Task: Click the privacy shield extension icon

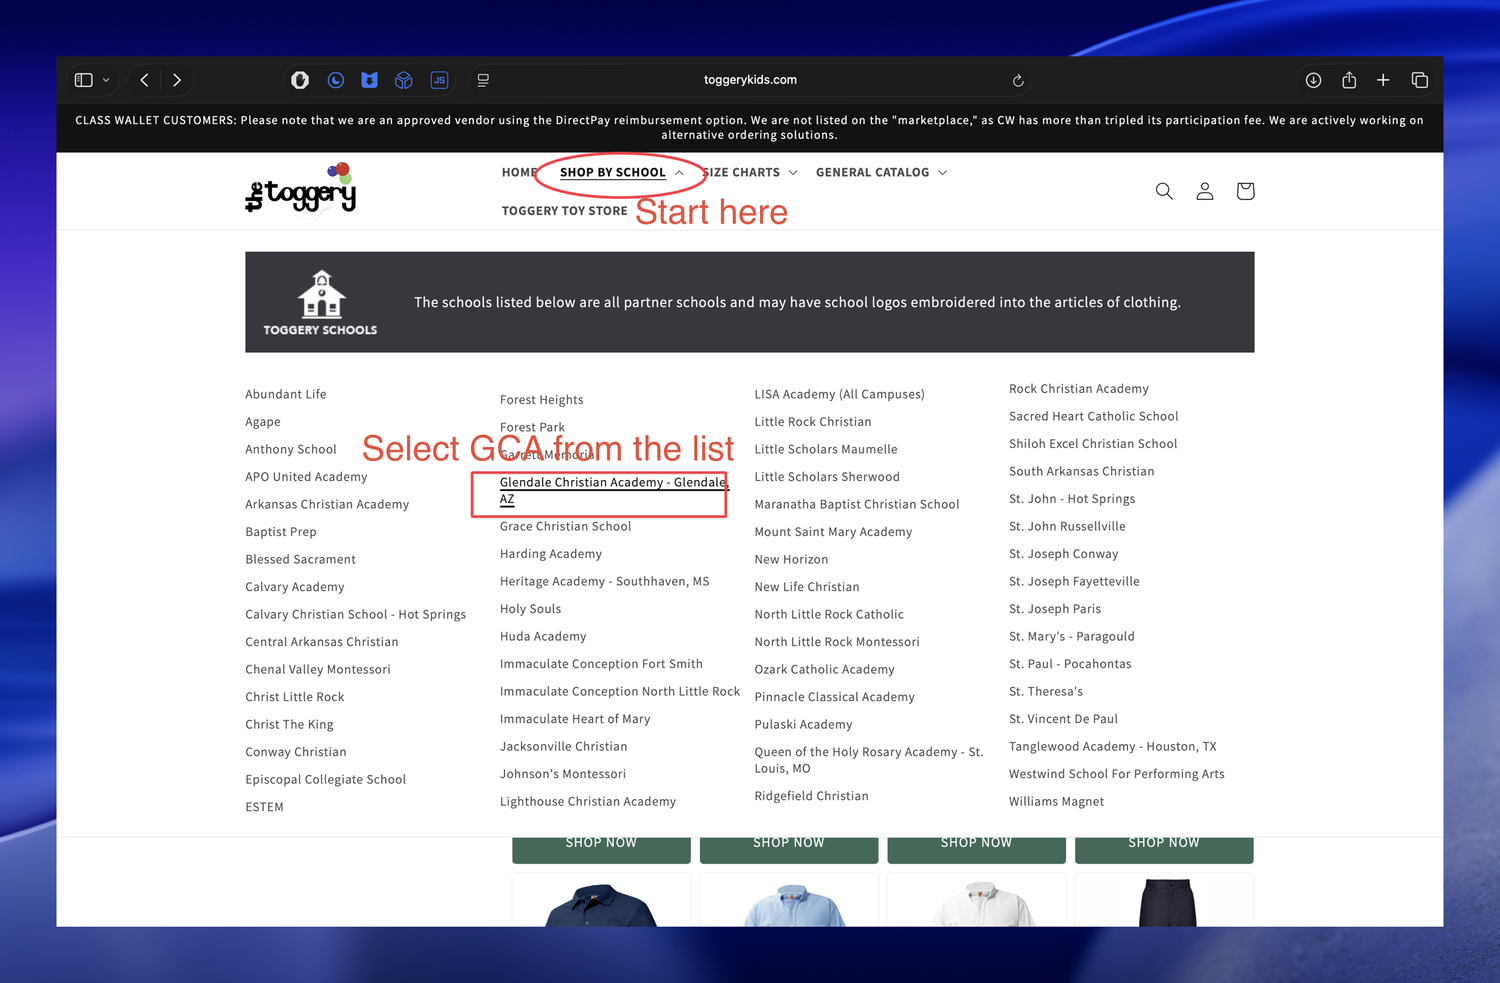Action: [300, 80]
